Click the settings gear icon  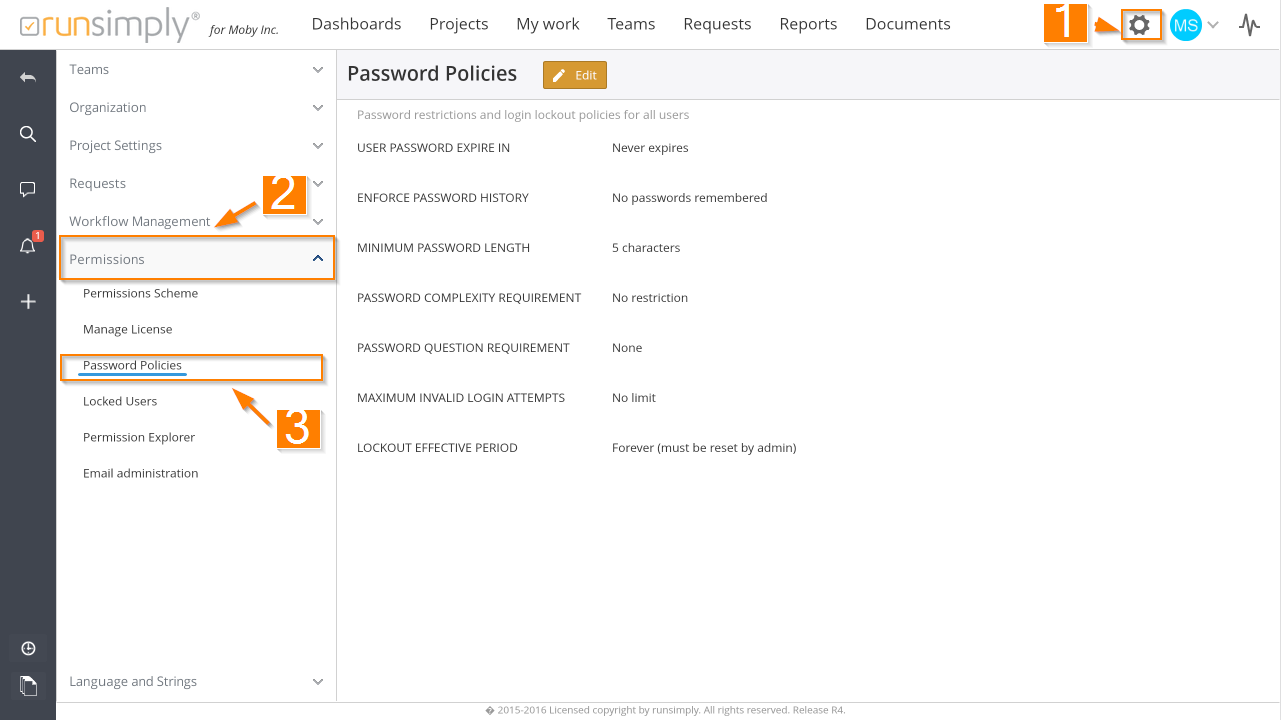click(x=1139, y=25)
